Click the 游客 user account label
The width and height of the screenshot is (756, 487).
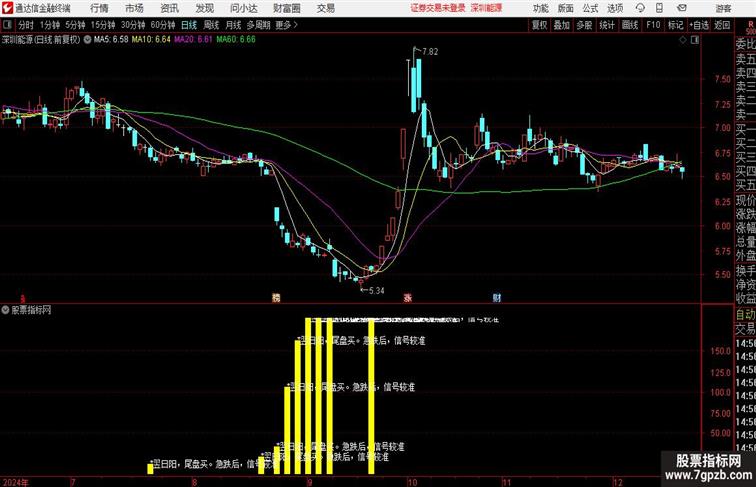pyautogui.click(x=723, y=8)
